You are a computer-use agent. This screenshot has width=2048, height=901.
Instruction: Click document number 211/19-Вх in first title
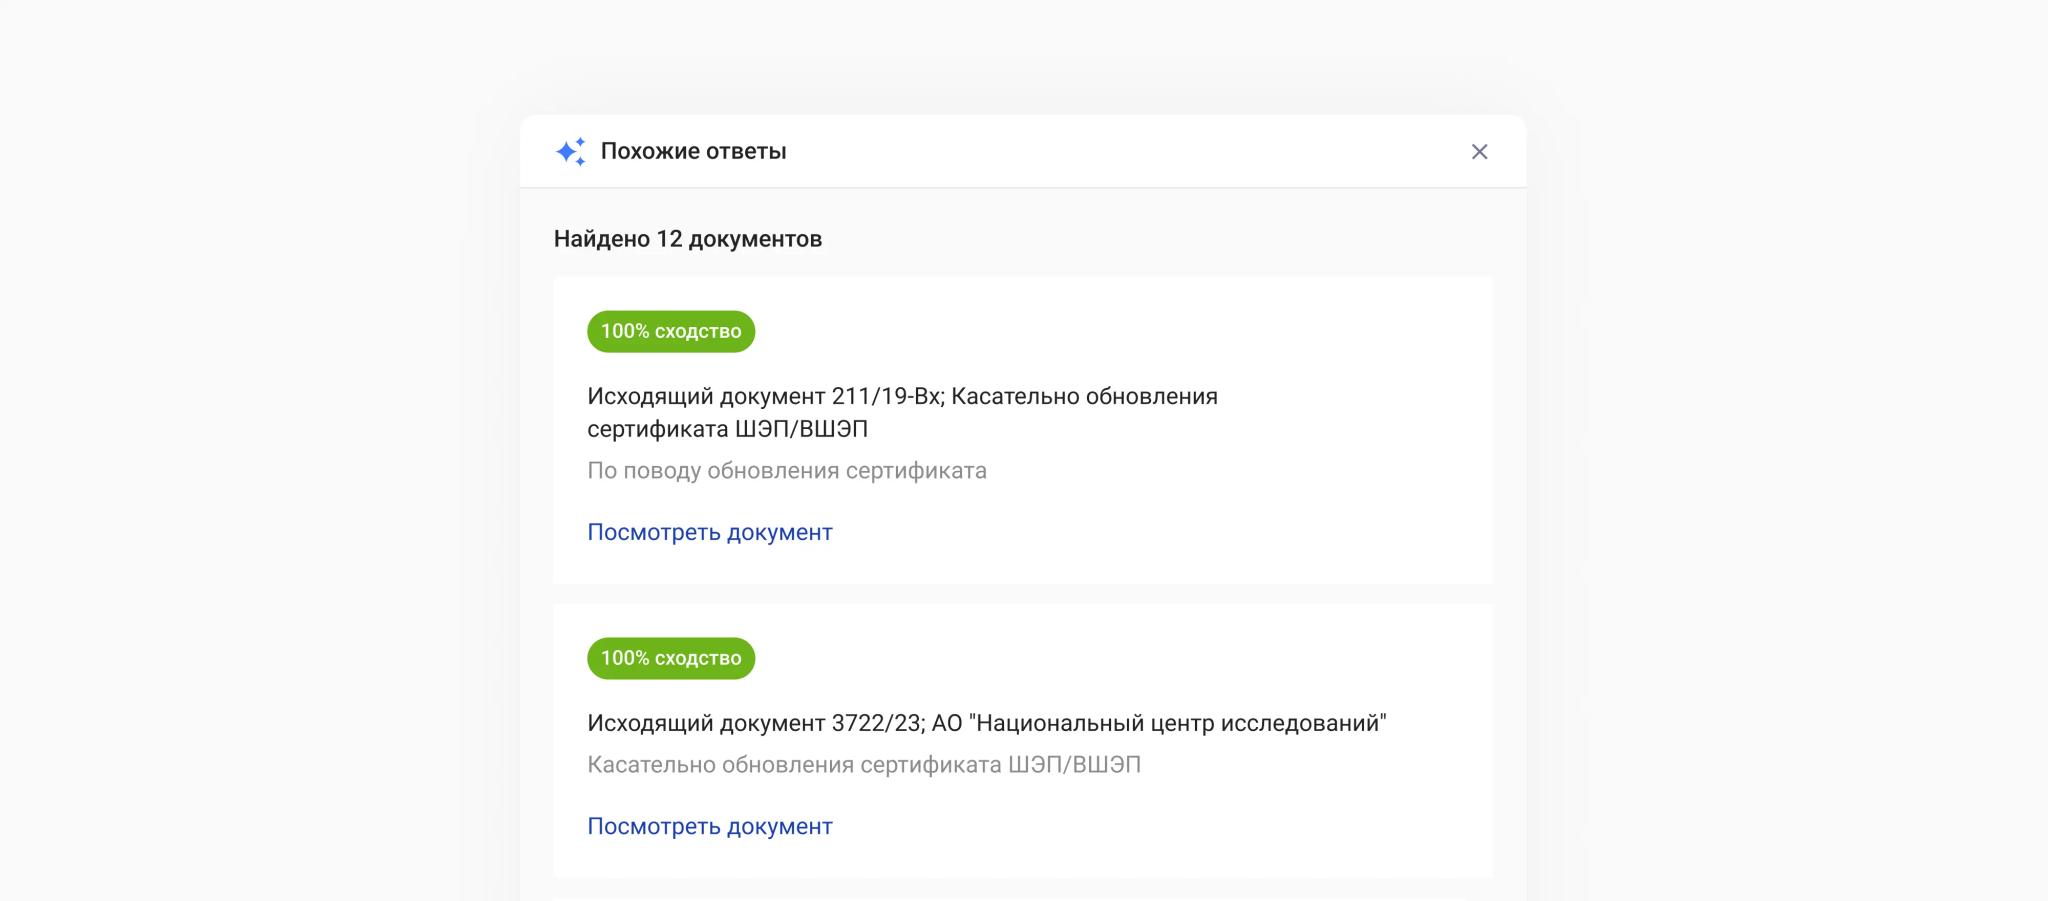[x=886, y=396]
